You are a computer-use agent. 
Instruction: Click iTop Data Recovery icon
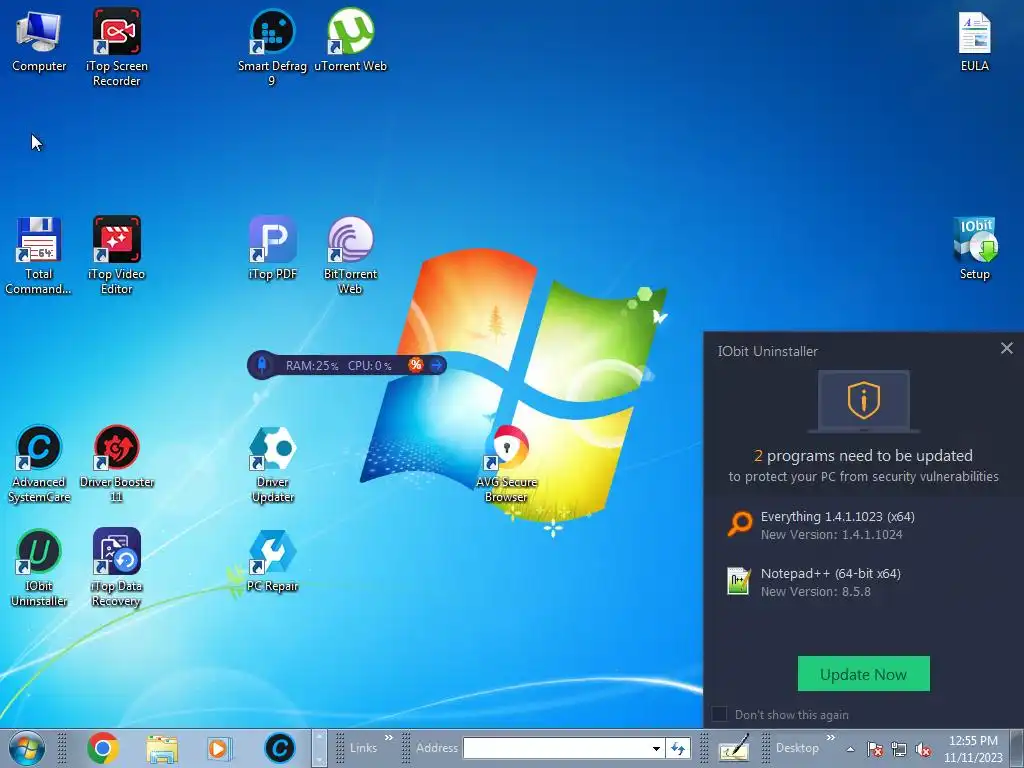[x=116, y=568]
